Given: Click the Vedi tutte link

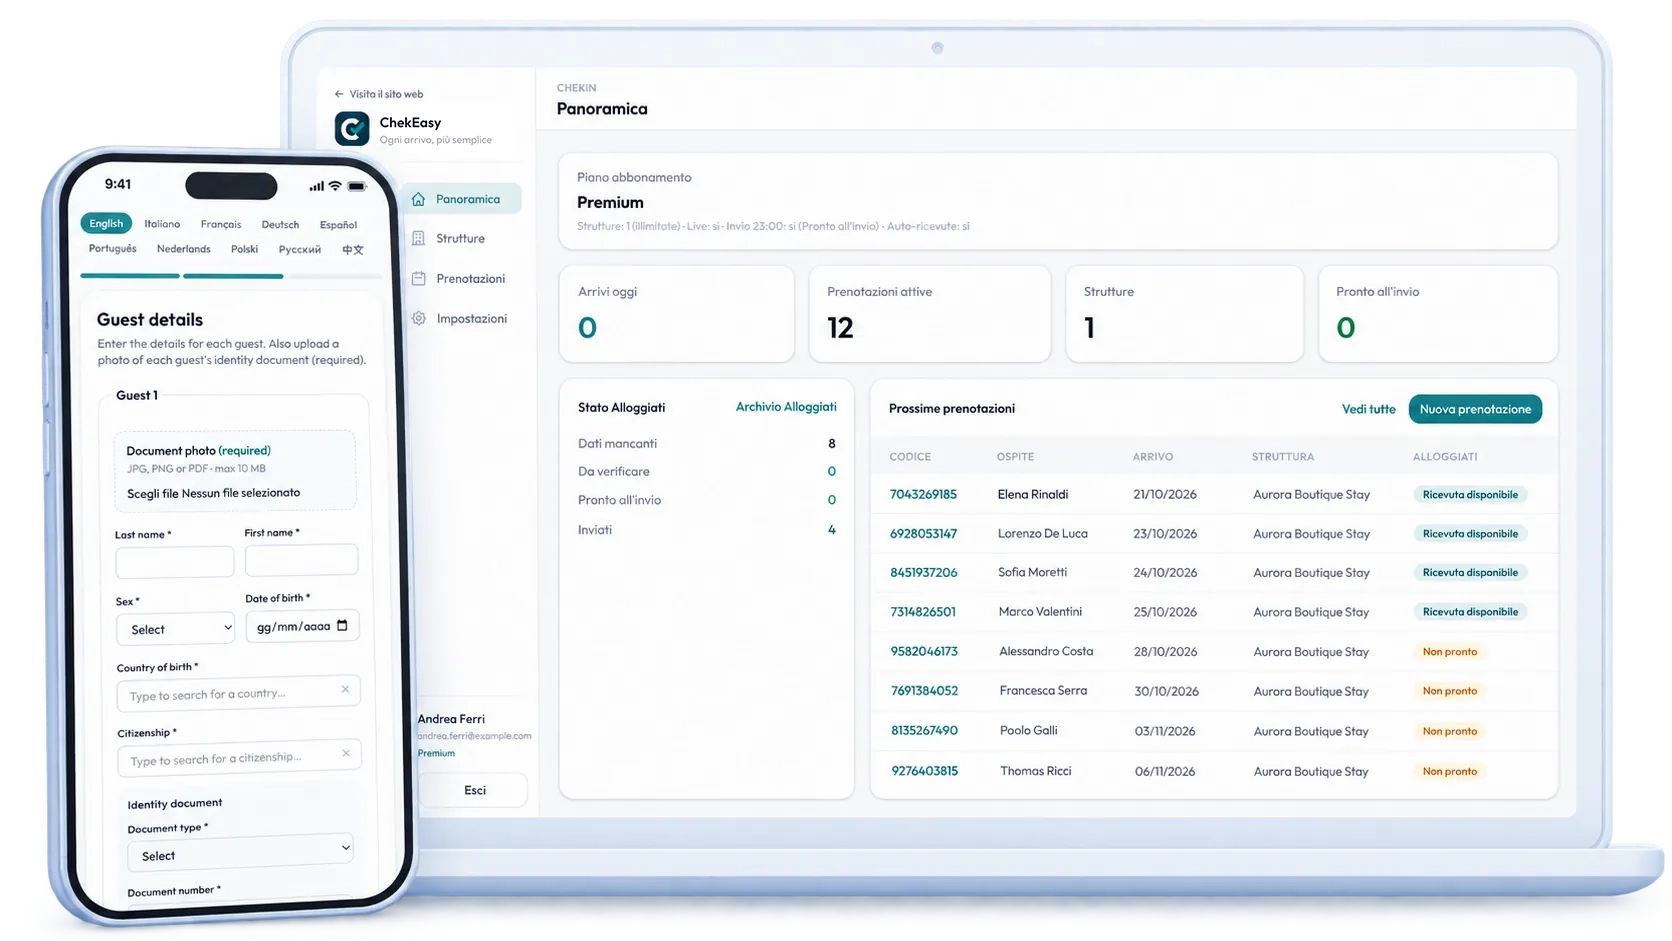Looking at the screenshot, I should [1368, 409].
